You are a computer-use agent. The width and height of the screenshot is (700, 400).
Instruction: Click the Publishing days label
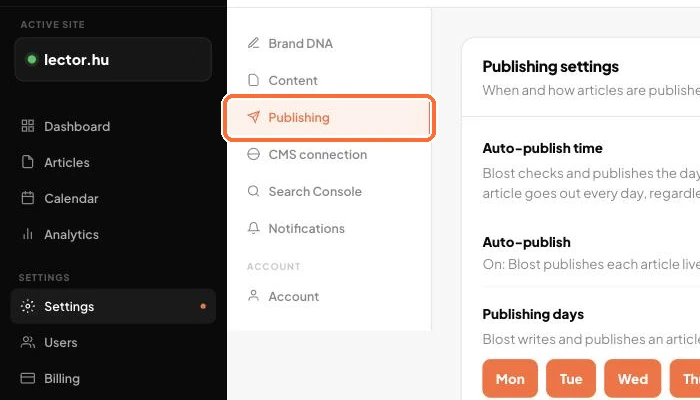pyautogui.click(x=533, y=314)
